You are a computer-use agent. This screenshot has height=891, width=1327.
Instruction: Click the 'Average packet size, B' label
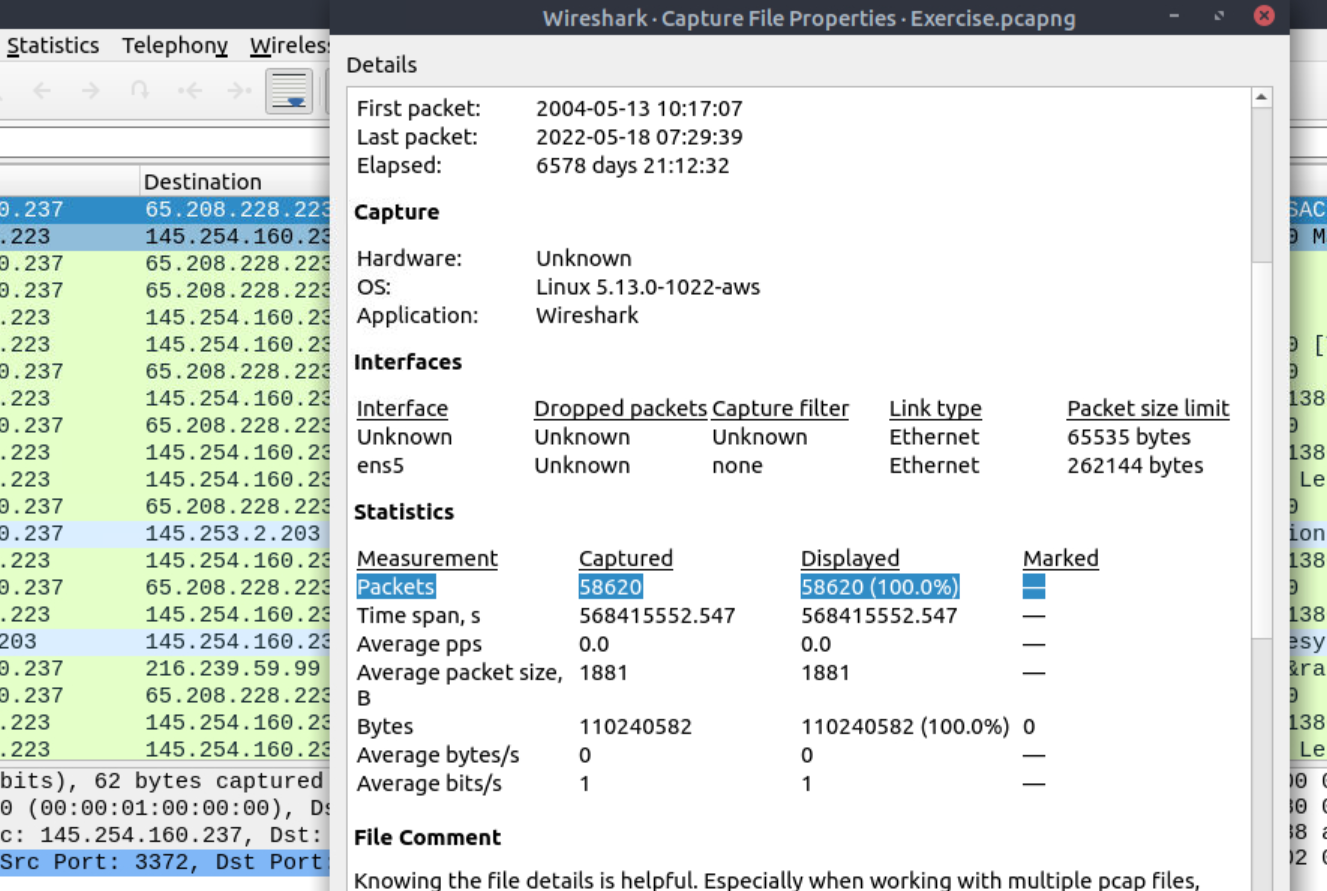[x=460, y=685]
